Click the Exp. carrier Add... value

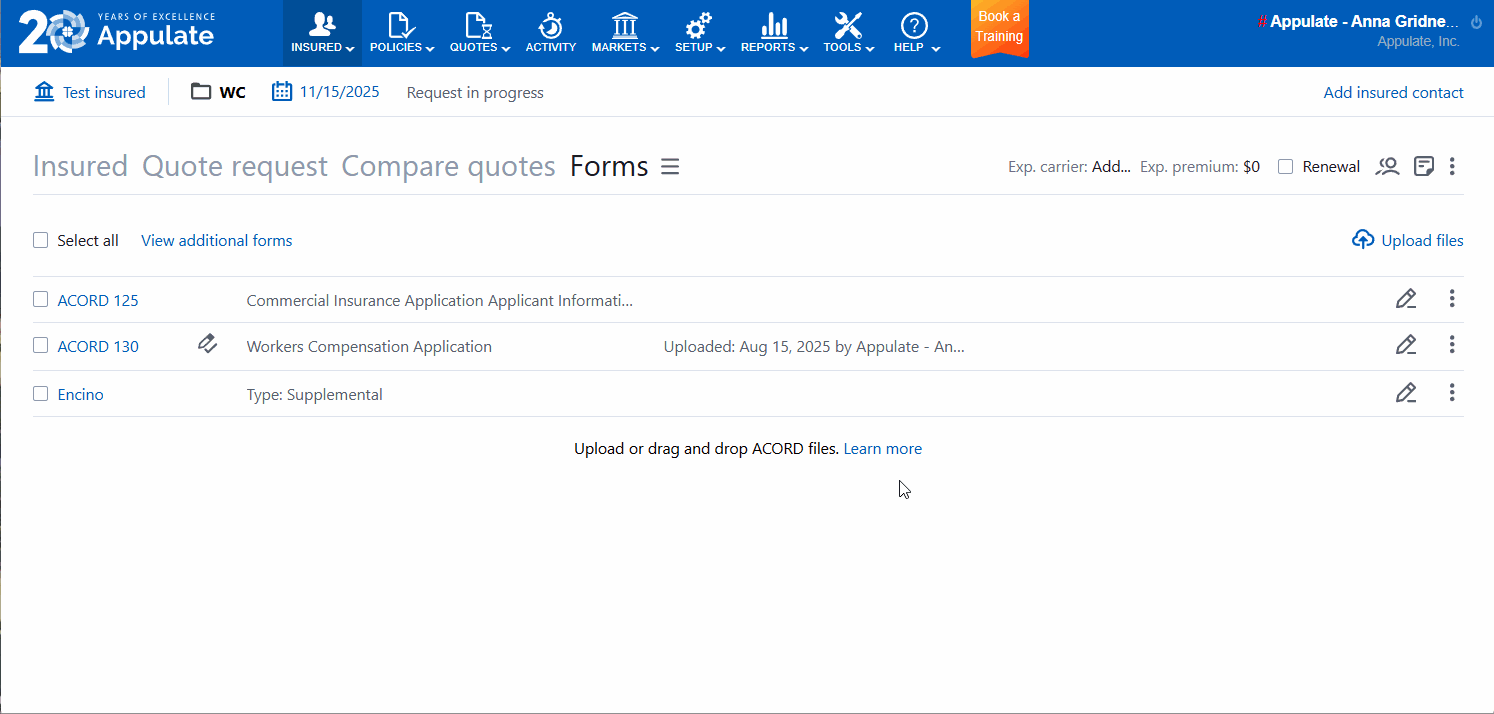click(x=1111, y=167)
